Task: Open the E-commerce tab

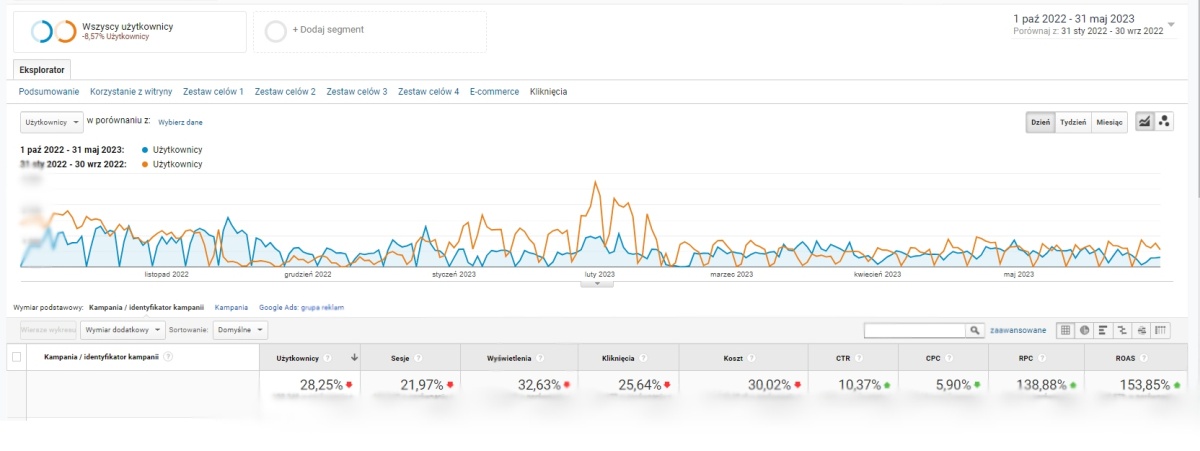Action: 494,92
